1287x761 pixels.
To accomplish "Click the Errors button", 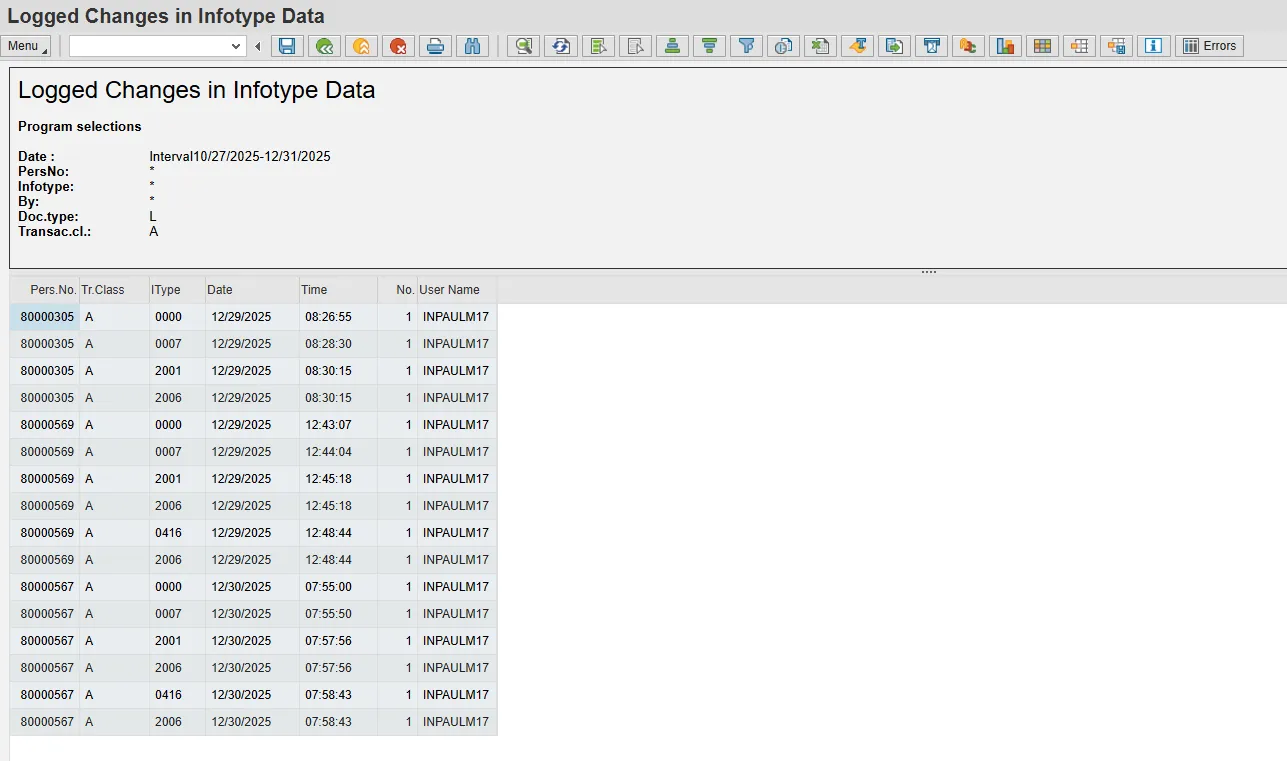I will [1209, 46].
